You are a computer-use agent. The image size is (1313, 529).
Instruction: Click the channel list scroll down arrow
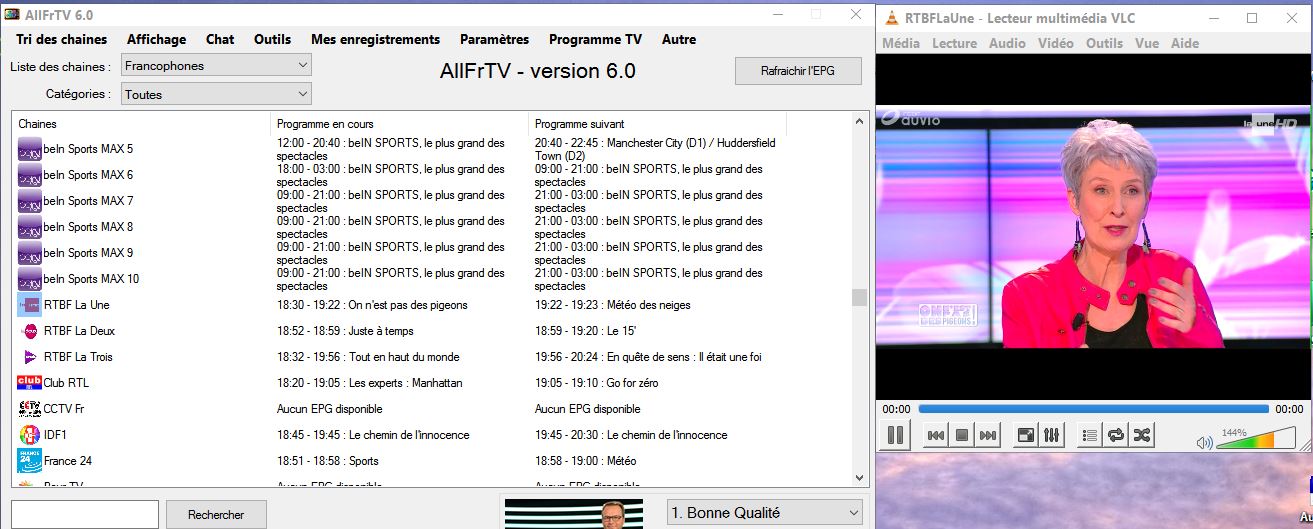pyautogui.click(x=859, y=478)
